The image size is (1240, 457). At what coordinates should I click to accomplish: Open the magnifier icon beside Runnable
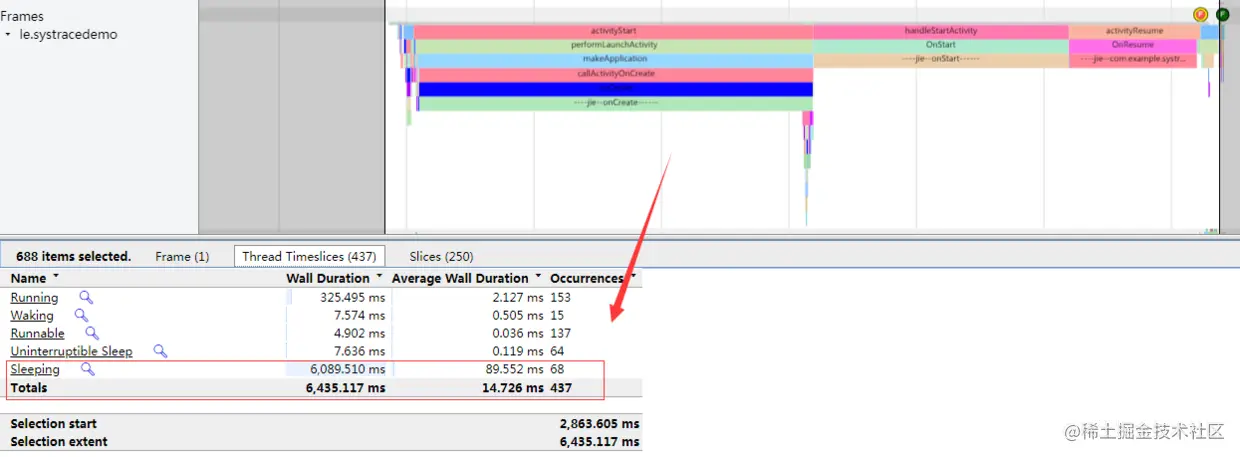click(x=93, y=333)
